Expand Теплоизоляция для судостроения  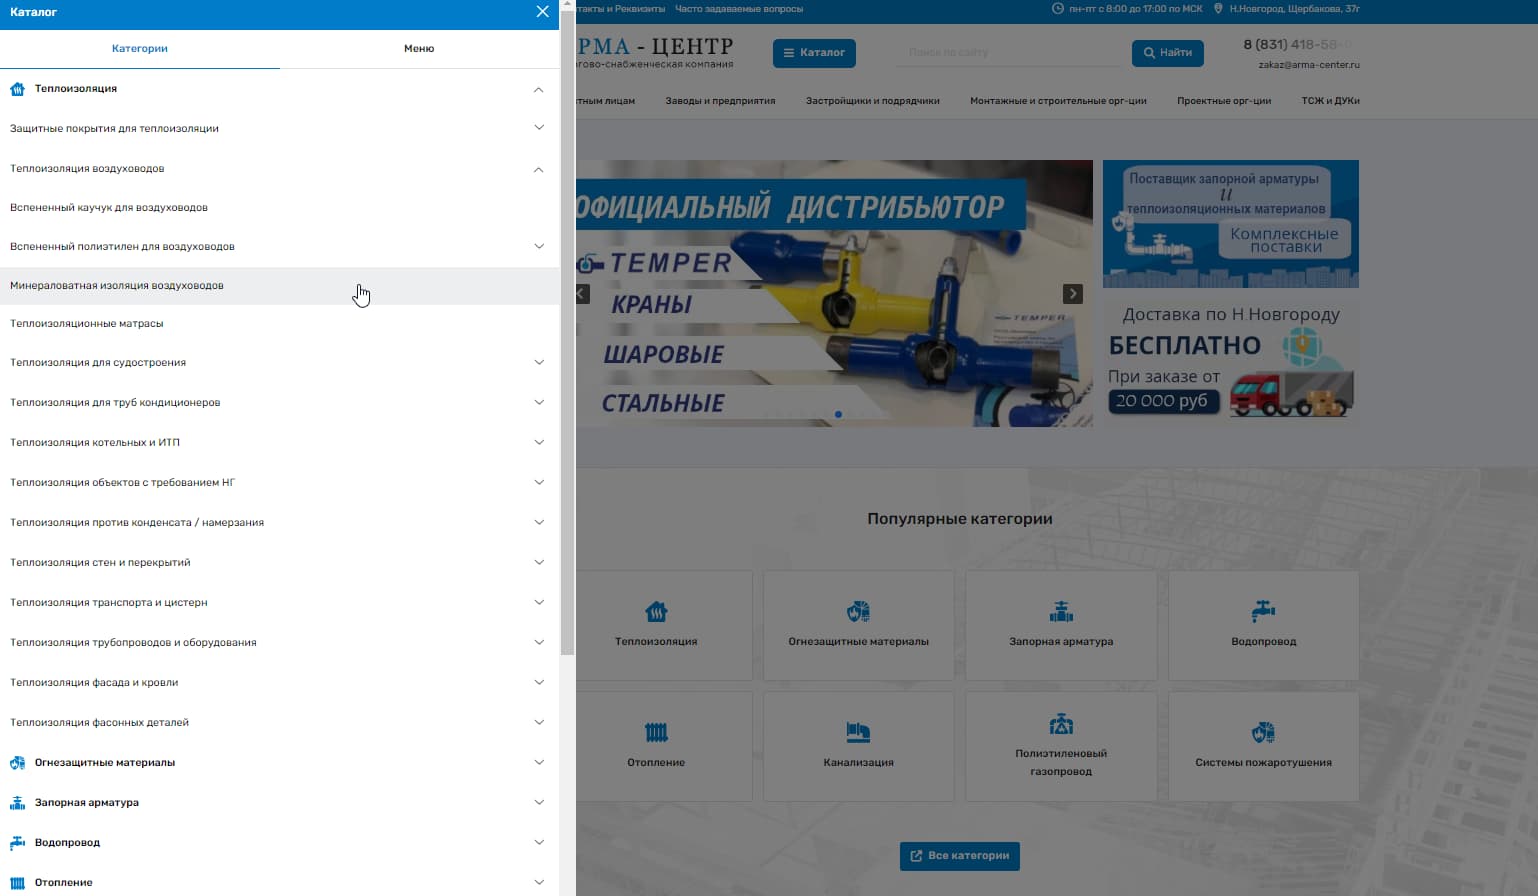tap(539, 362)
